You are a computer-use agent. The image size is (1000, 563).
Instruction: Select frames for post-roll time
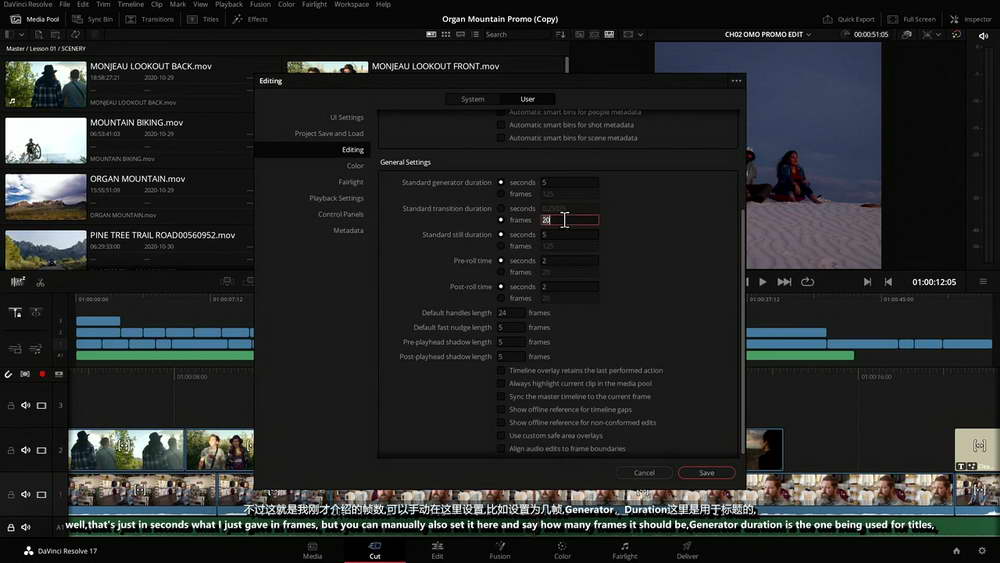[501, 298]
